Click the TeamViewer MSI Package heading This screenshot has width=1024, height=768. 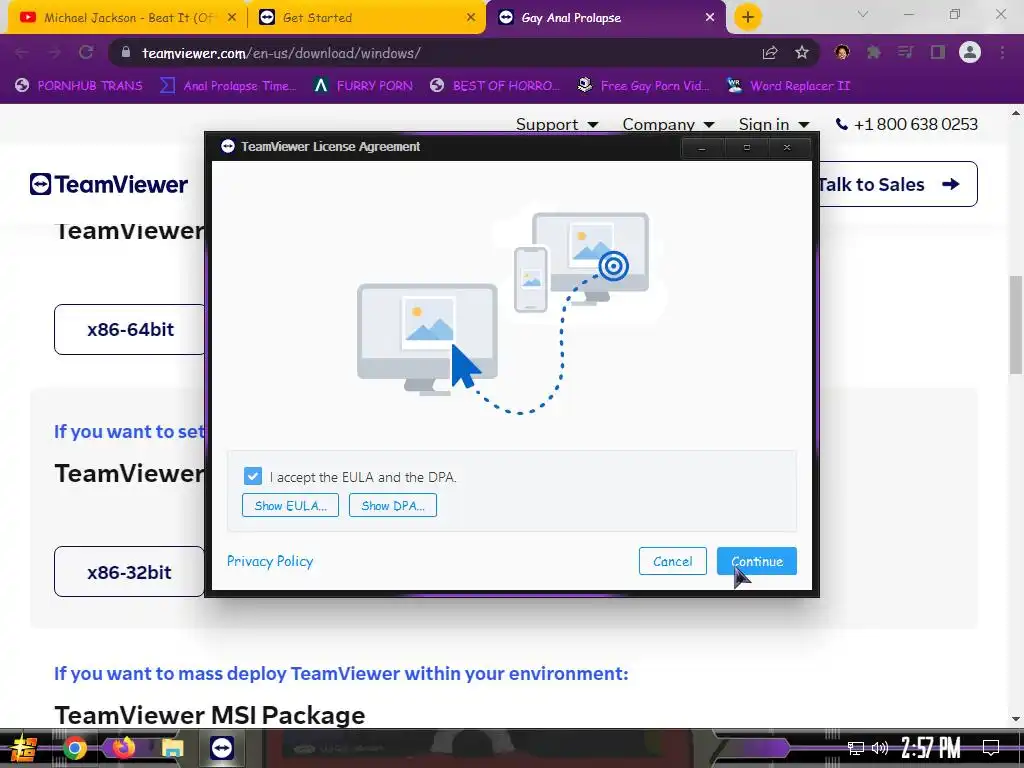[210, 715]
